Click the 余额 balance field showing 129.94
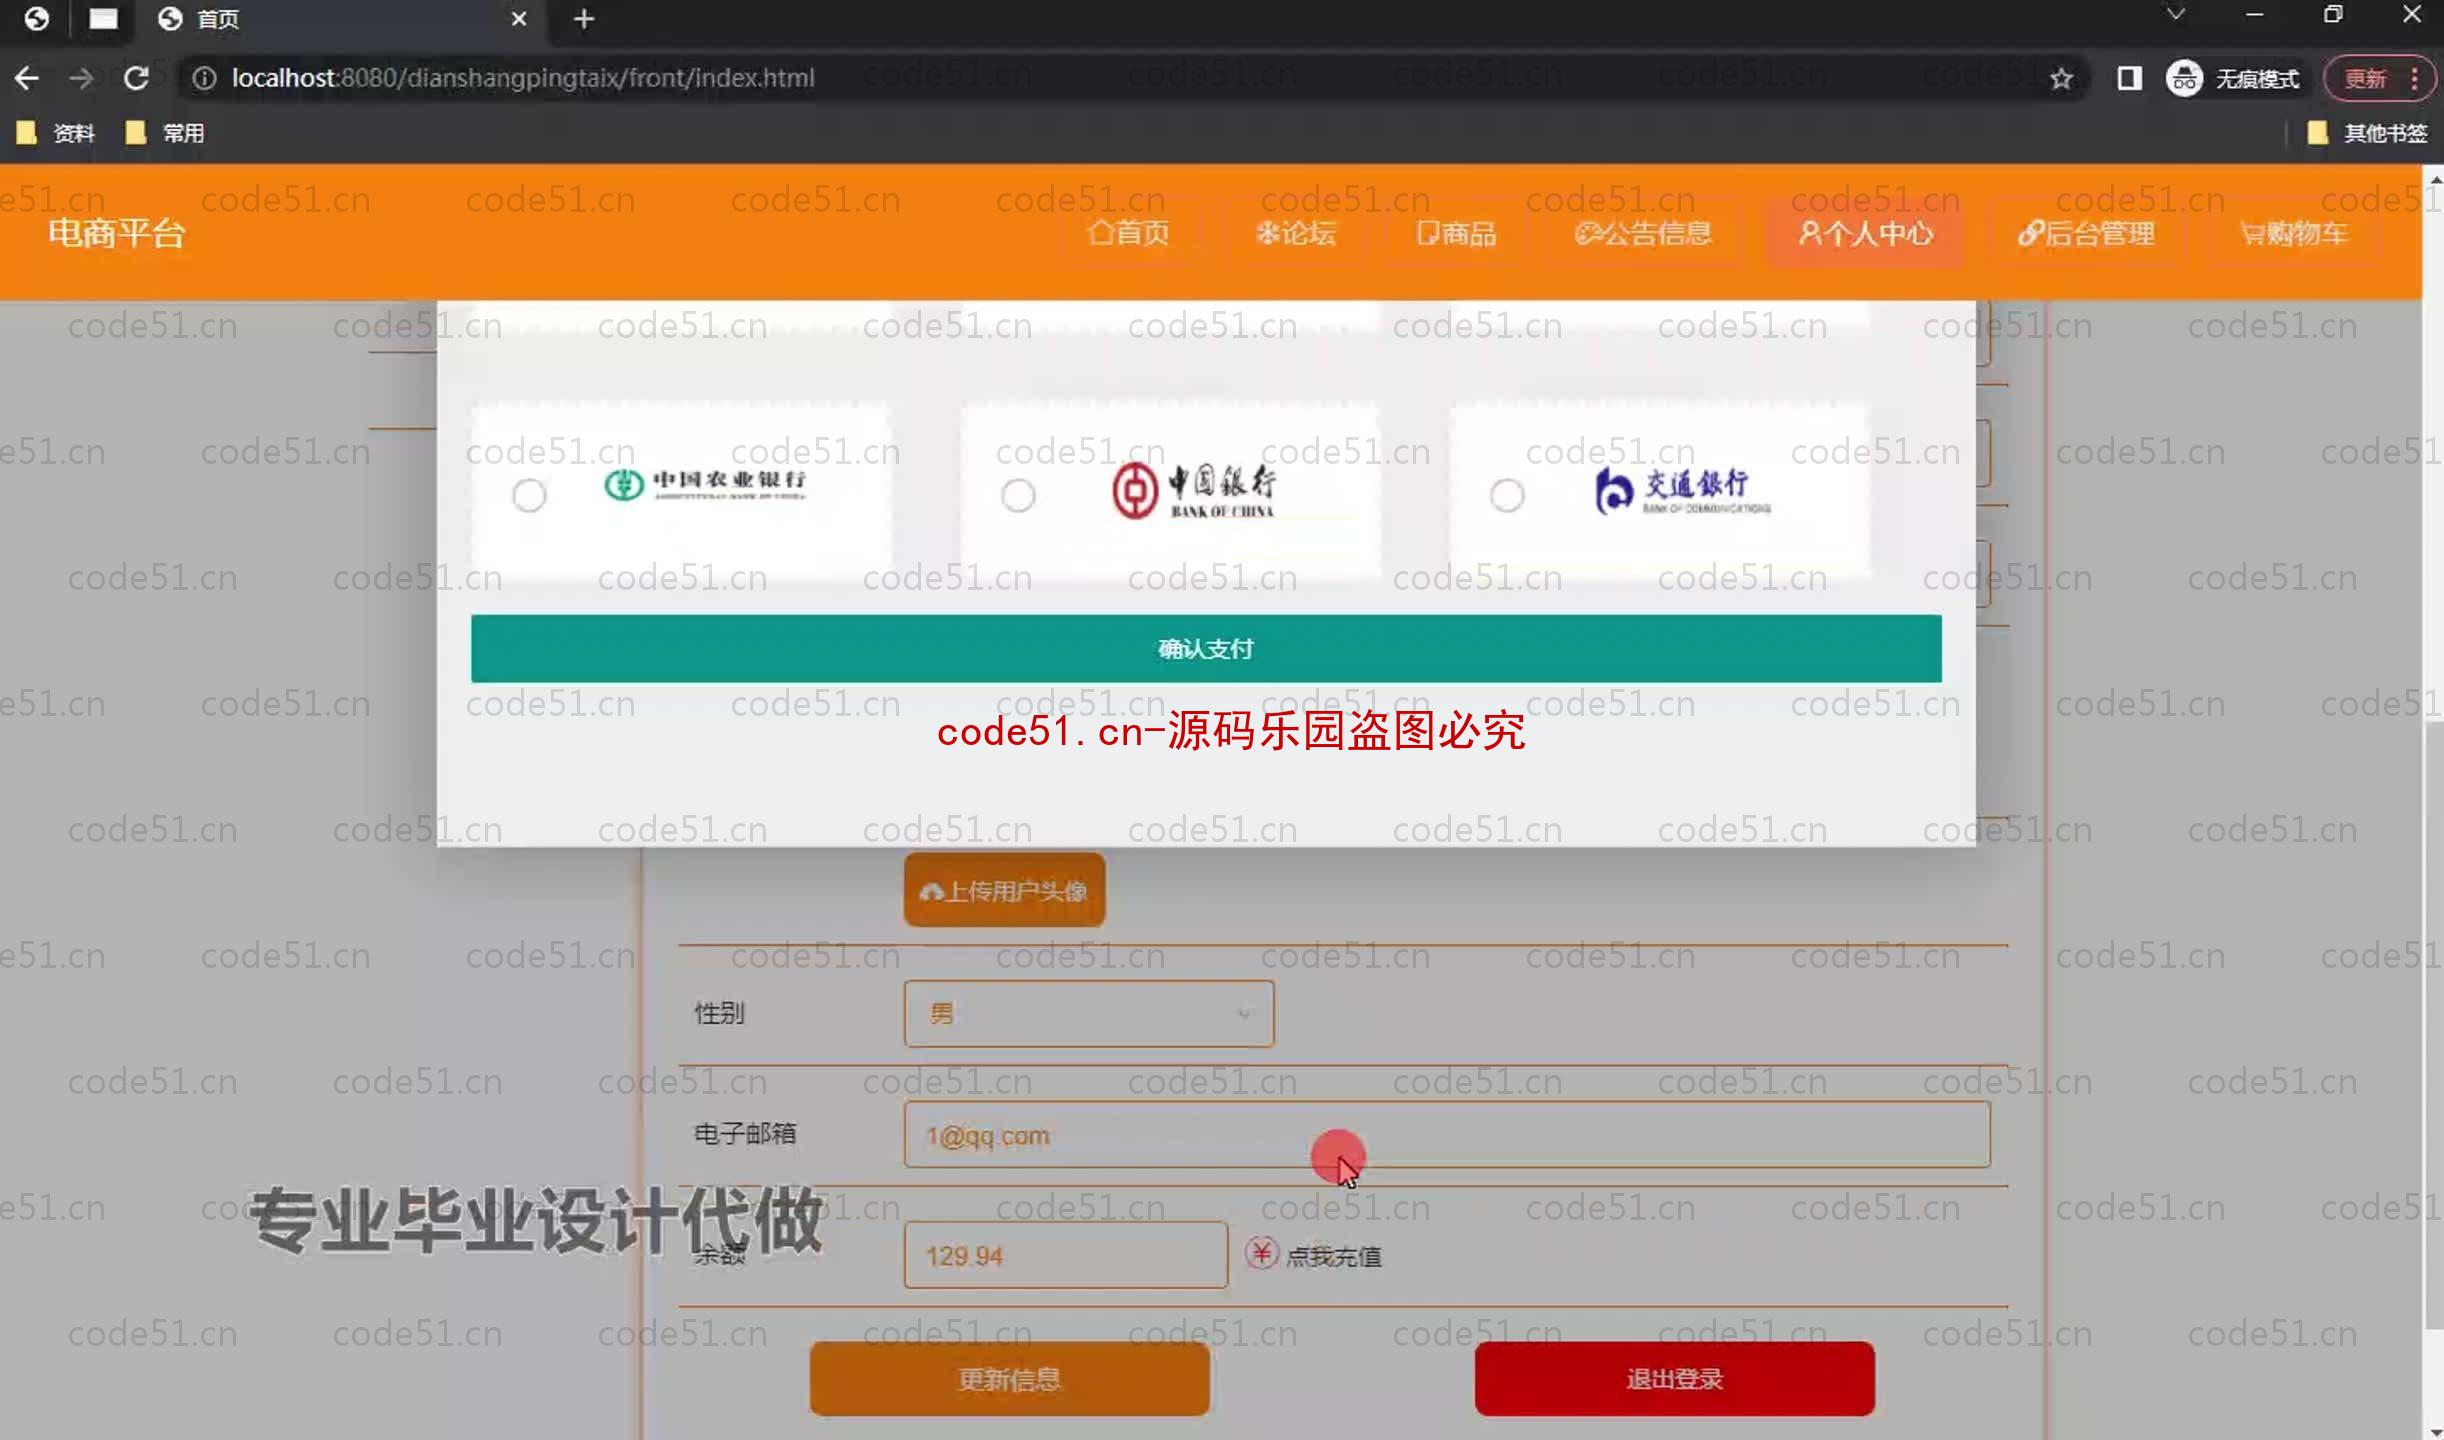Screen dimensions: 2444x1440 tap(1066, 1255)
